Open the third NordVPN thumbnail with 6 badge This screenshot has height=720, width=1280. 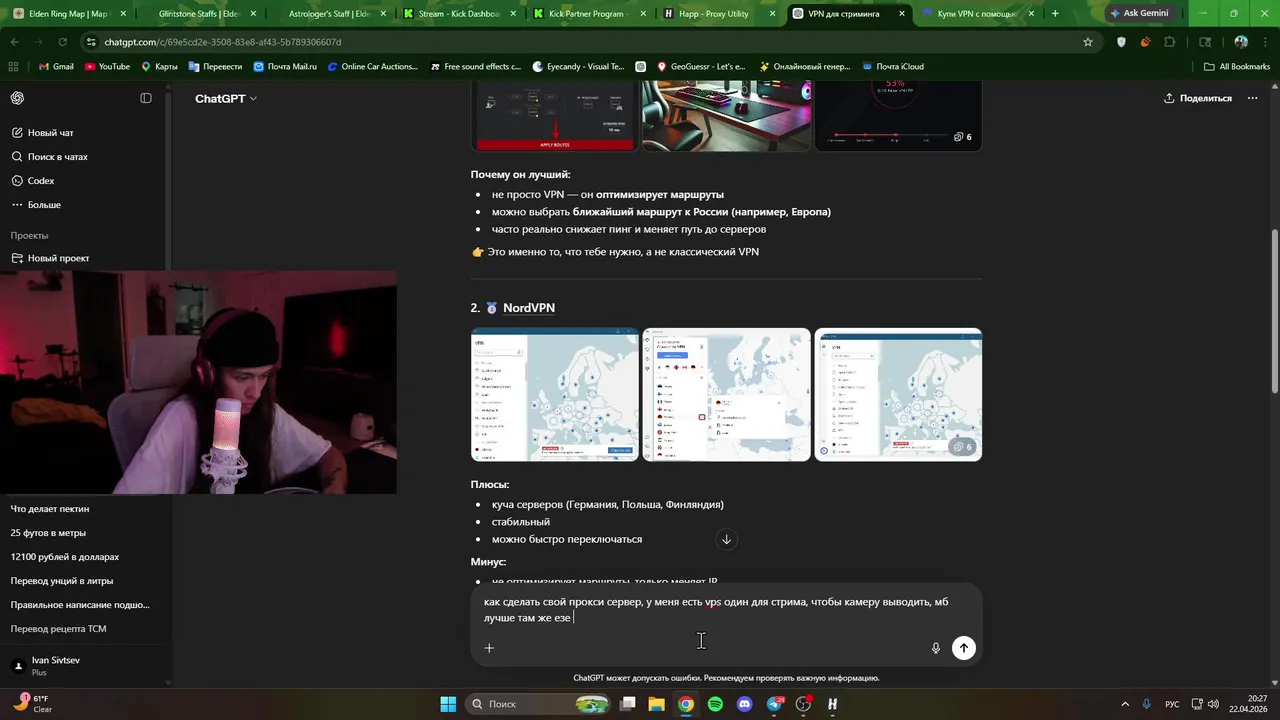click(898, 395)
